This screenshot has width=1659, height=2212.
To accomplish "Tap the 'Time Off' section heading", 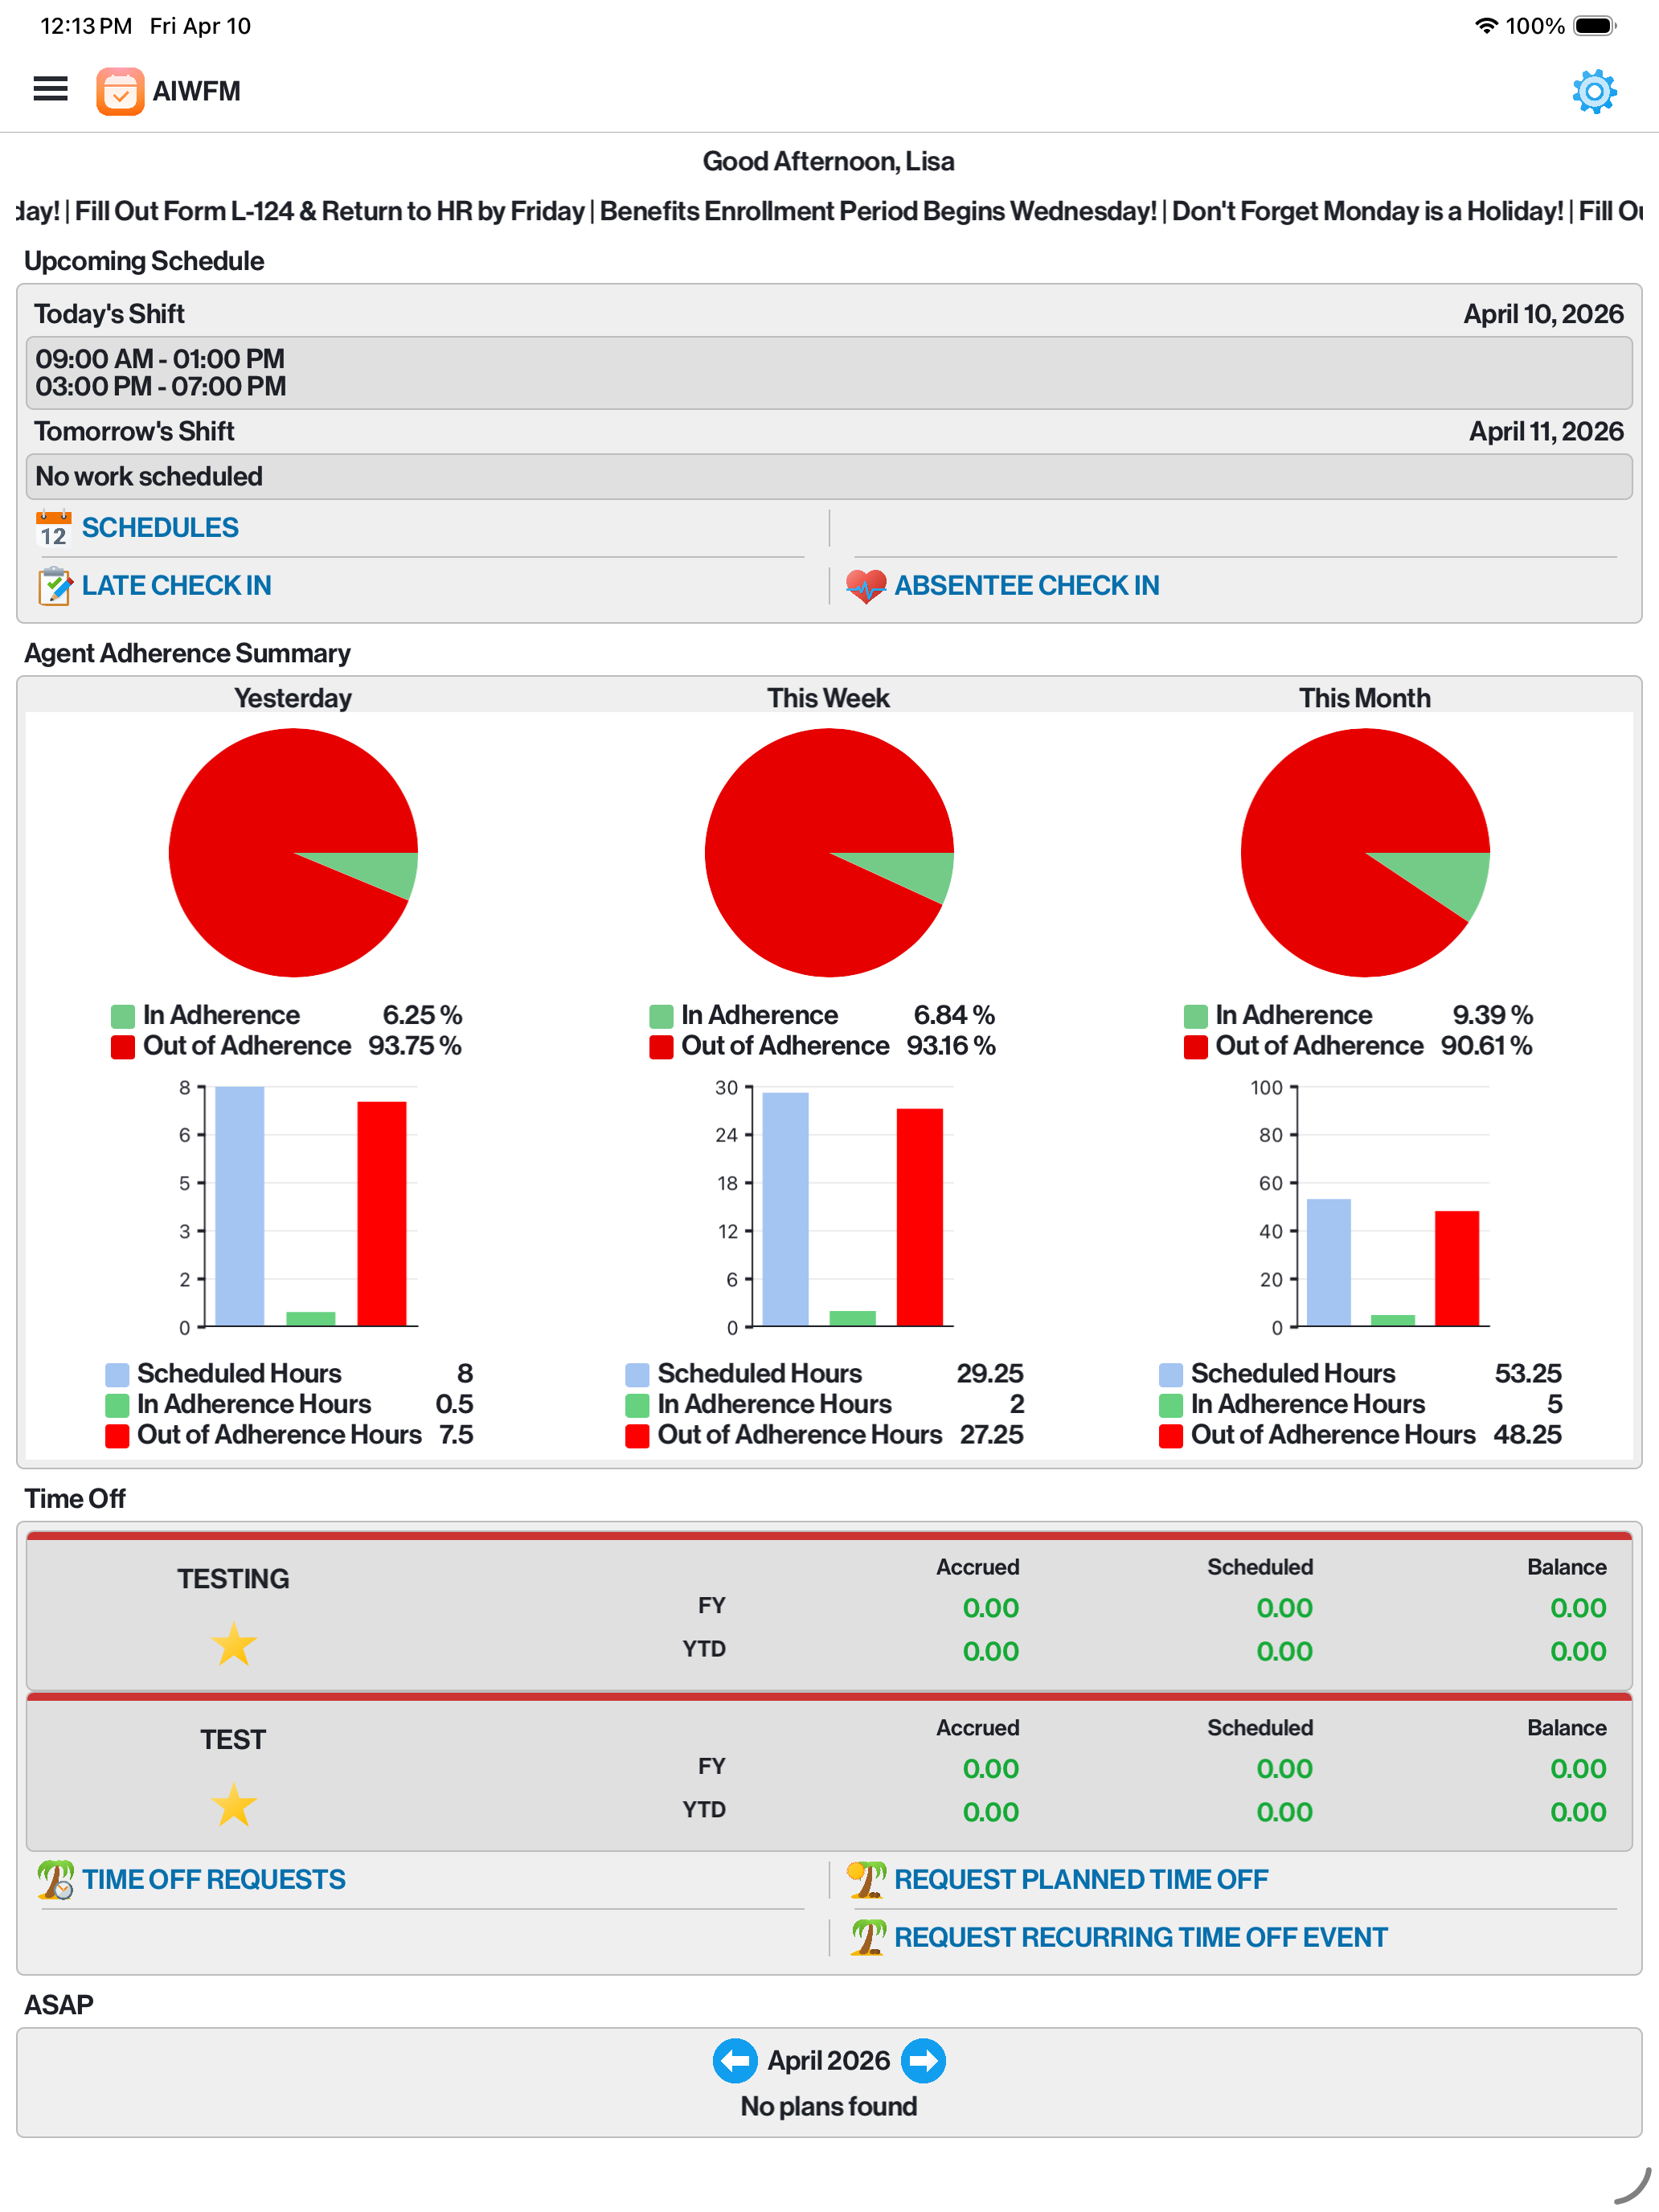I will pyautogui.click(x=75, y=1499).
